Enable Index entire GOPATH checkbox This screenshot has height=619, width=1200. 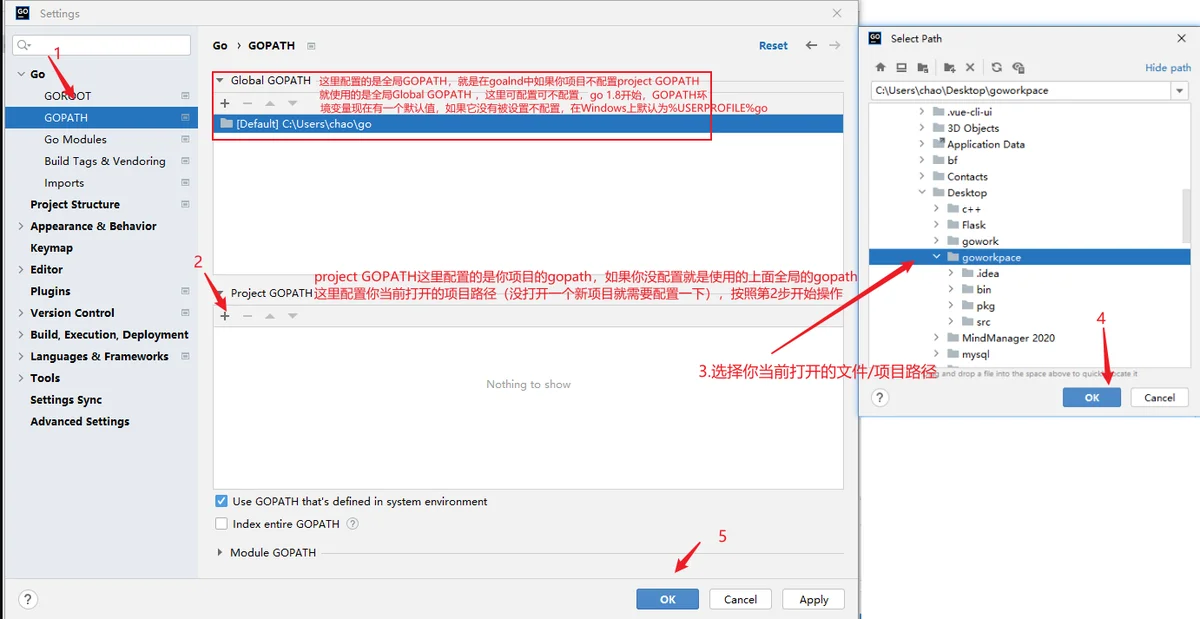[x=222, y=524]
